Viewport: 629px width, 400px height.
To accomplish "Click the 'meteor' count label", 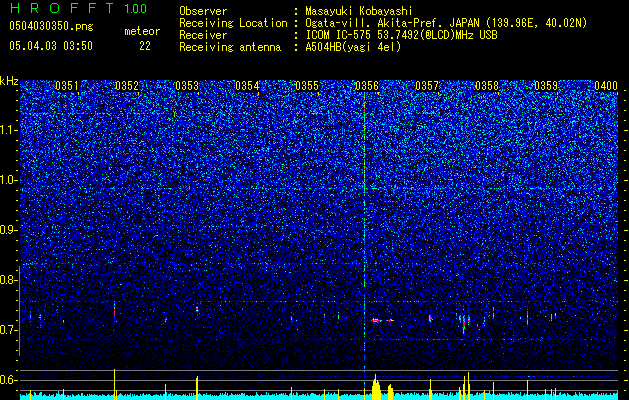I will tap(142, 31).
